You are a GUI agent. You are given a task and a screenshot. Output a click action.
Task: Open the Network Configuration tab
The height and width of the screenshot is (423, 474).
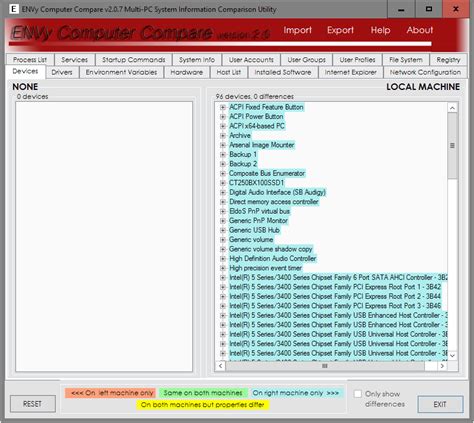[425, 72]
